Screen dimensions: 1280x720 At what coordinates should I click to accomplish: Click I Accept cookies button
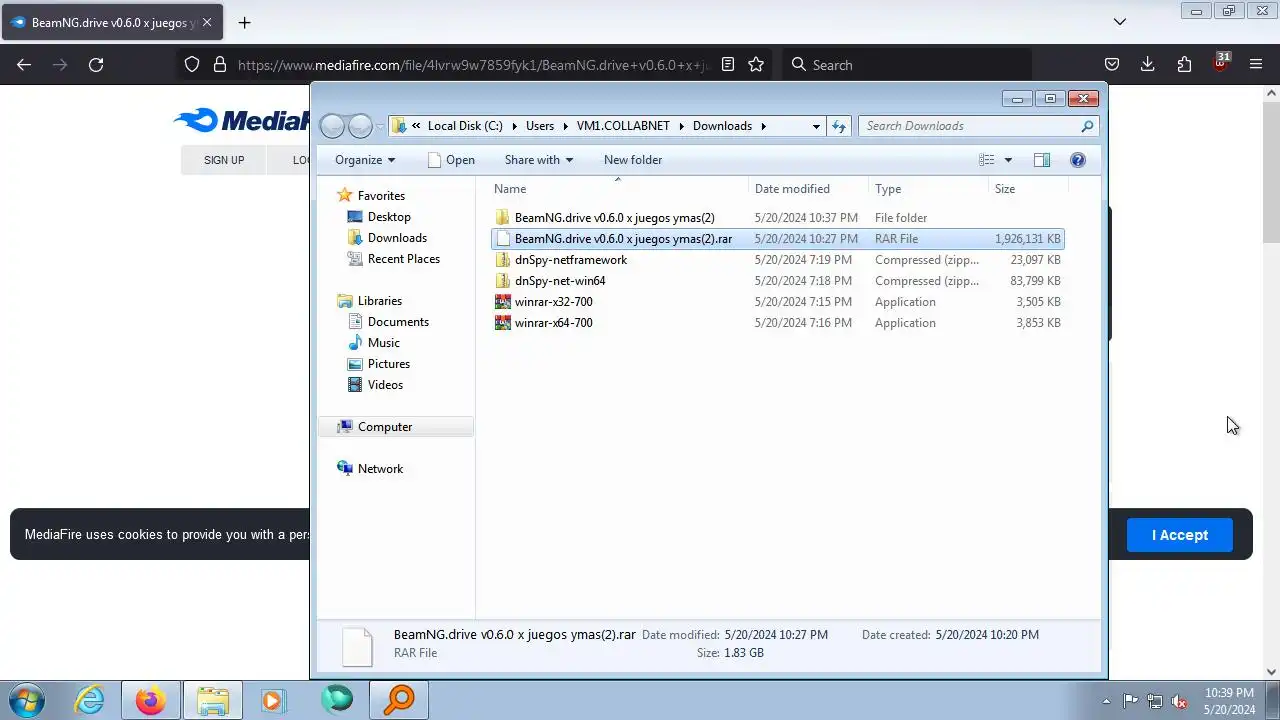tap(1179, 535)
